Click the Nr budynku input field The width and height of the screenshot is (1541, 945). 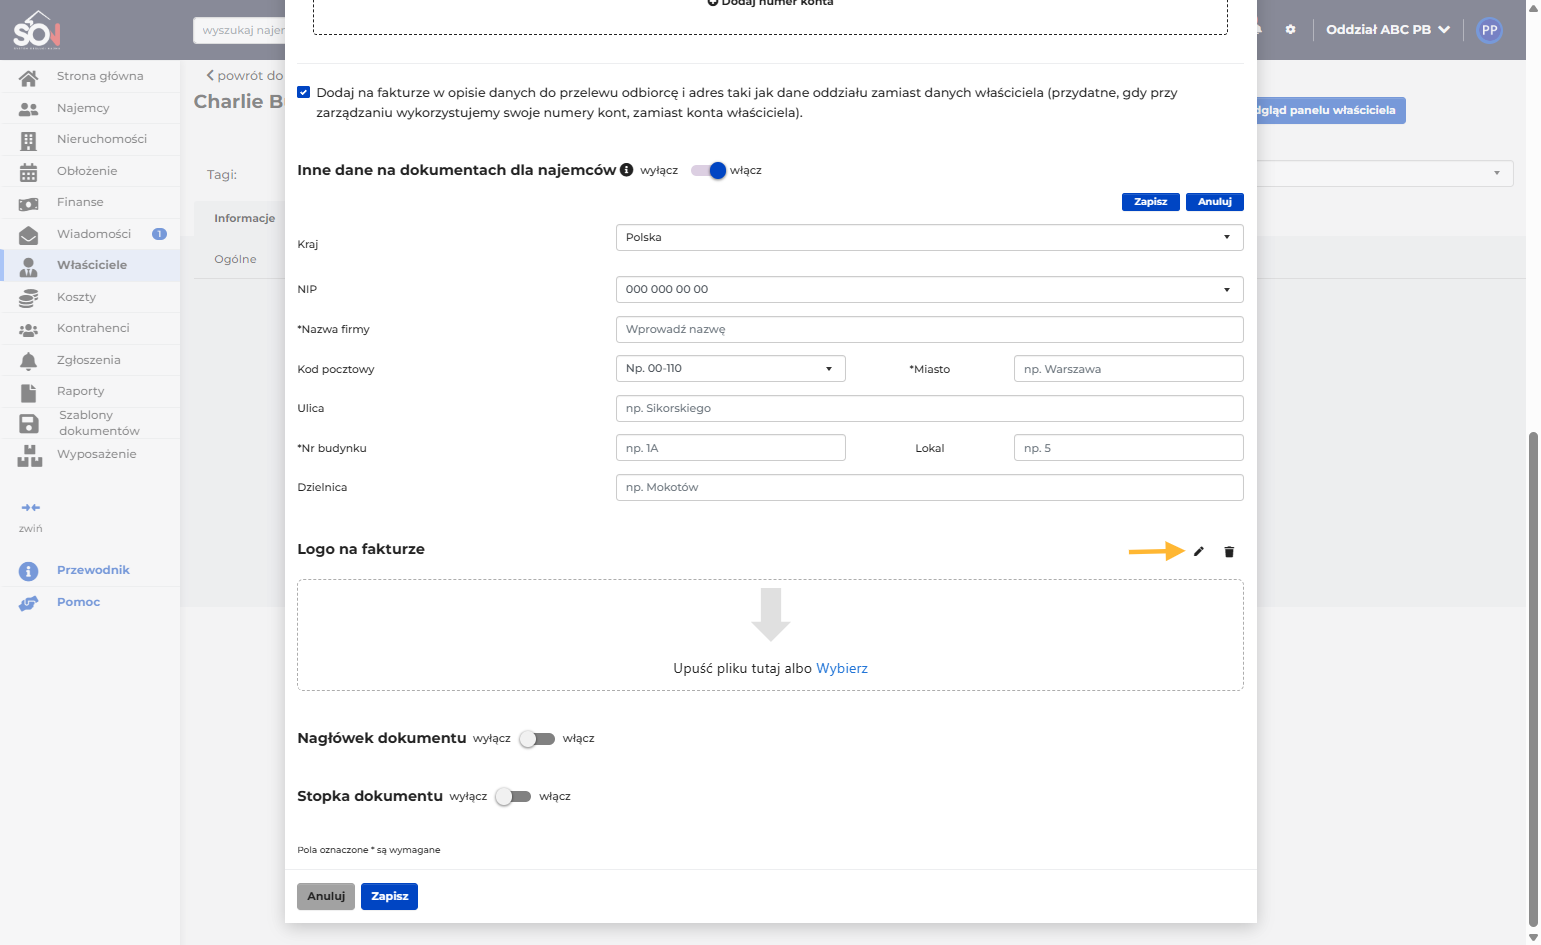click(x=730, y=448)
